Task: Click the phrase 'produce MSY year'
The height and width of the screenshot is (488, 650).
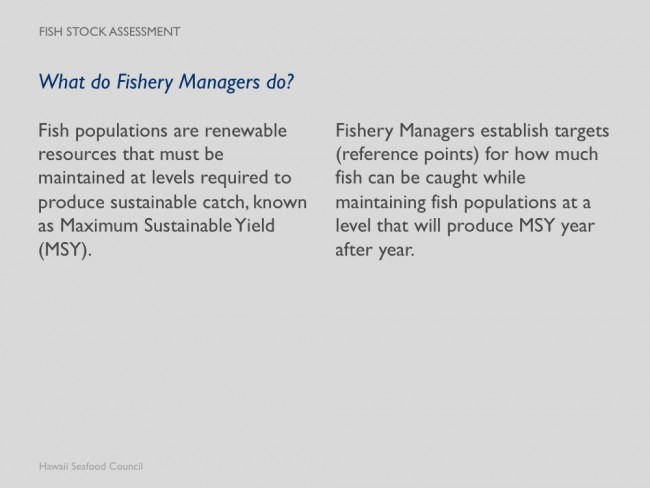Action: click(521, 226)
